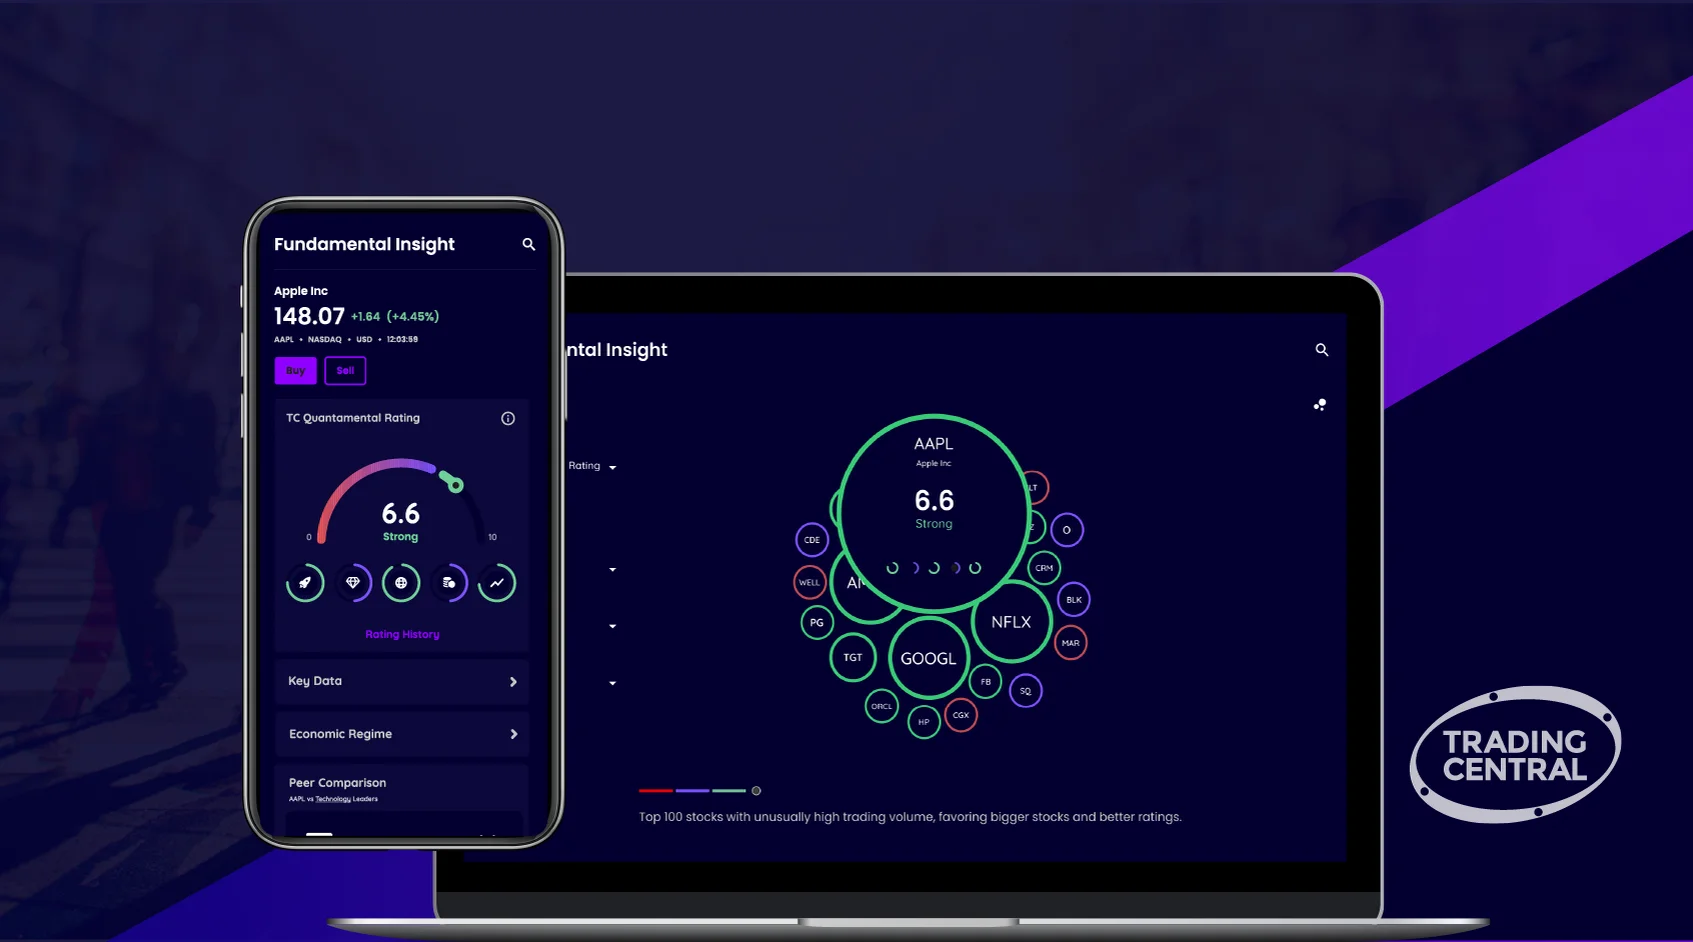Image resolution: width=1693 pixels, height=942 pixels.
Task: Tap the Sell button for Apple Inc
Action: coord(345,371)
